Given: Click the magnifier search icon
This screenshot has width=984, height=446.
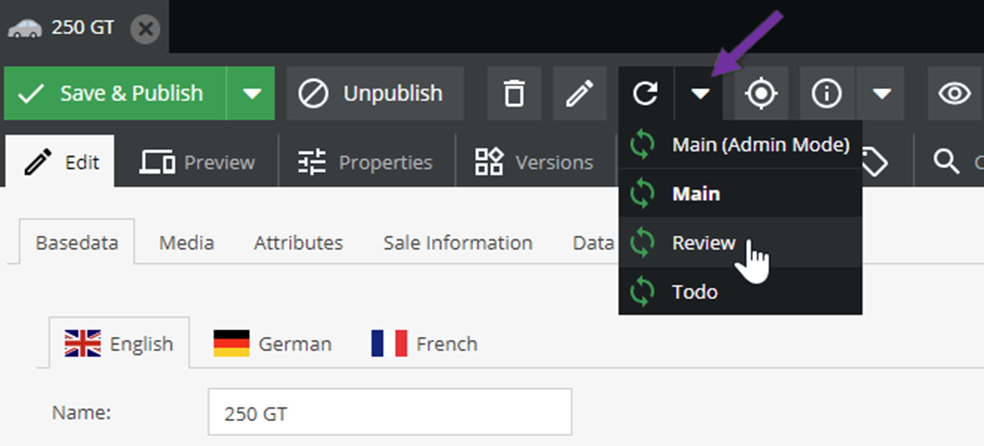Looking at the screenshot, I should 945,162.
